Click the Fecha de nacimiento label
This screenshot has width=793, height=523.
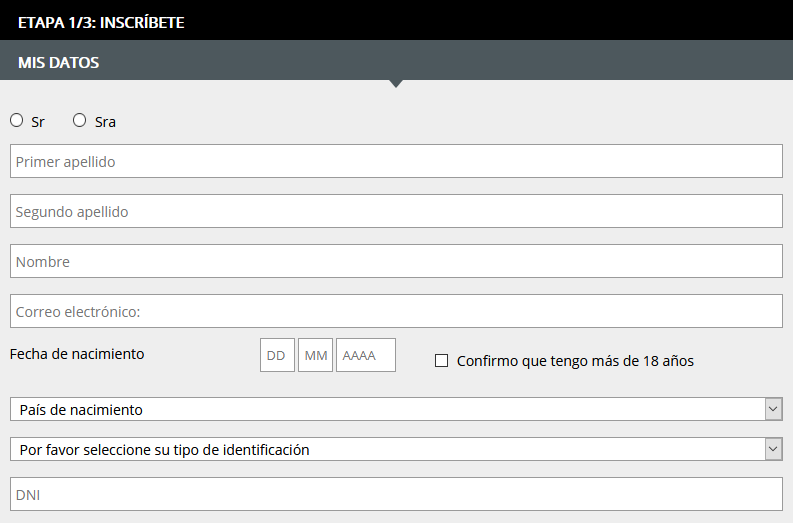pyautogui.click(x=77, y=354)
